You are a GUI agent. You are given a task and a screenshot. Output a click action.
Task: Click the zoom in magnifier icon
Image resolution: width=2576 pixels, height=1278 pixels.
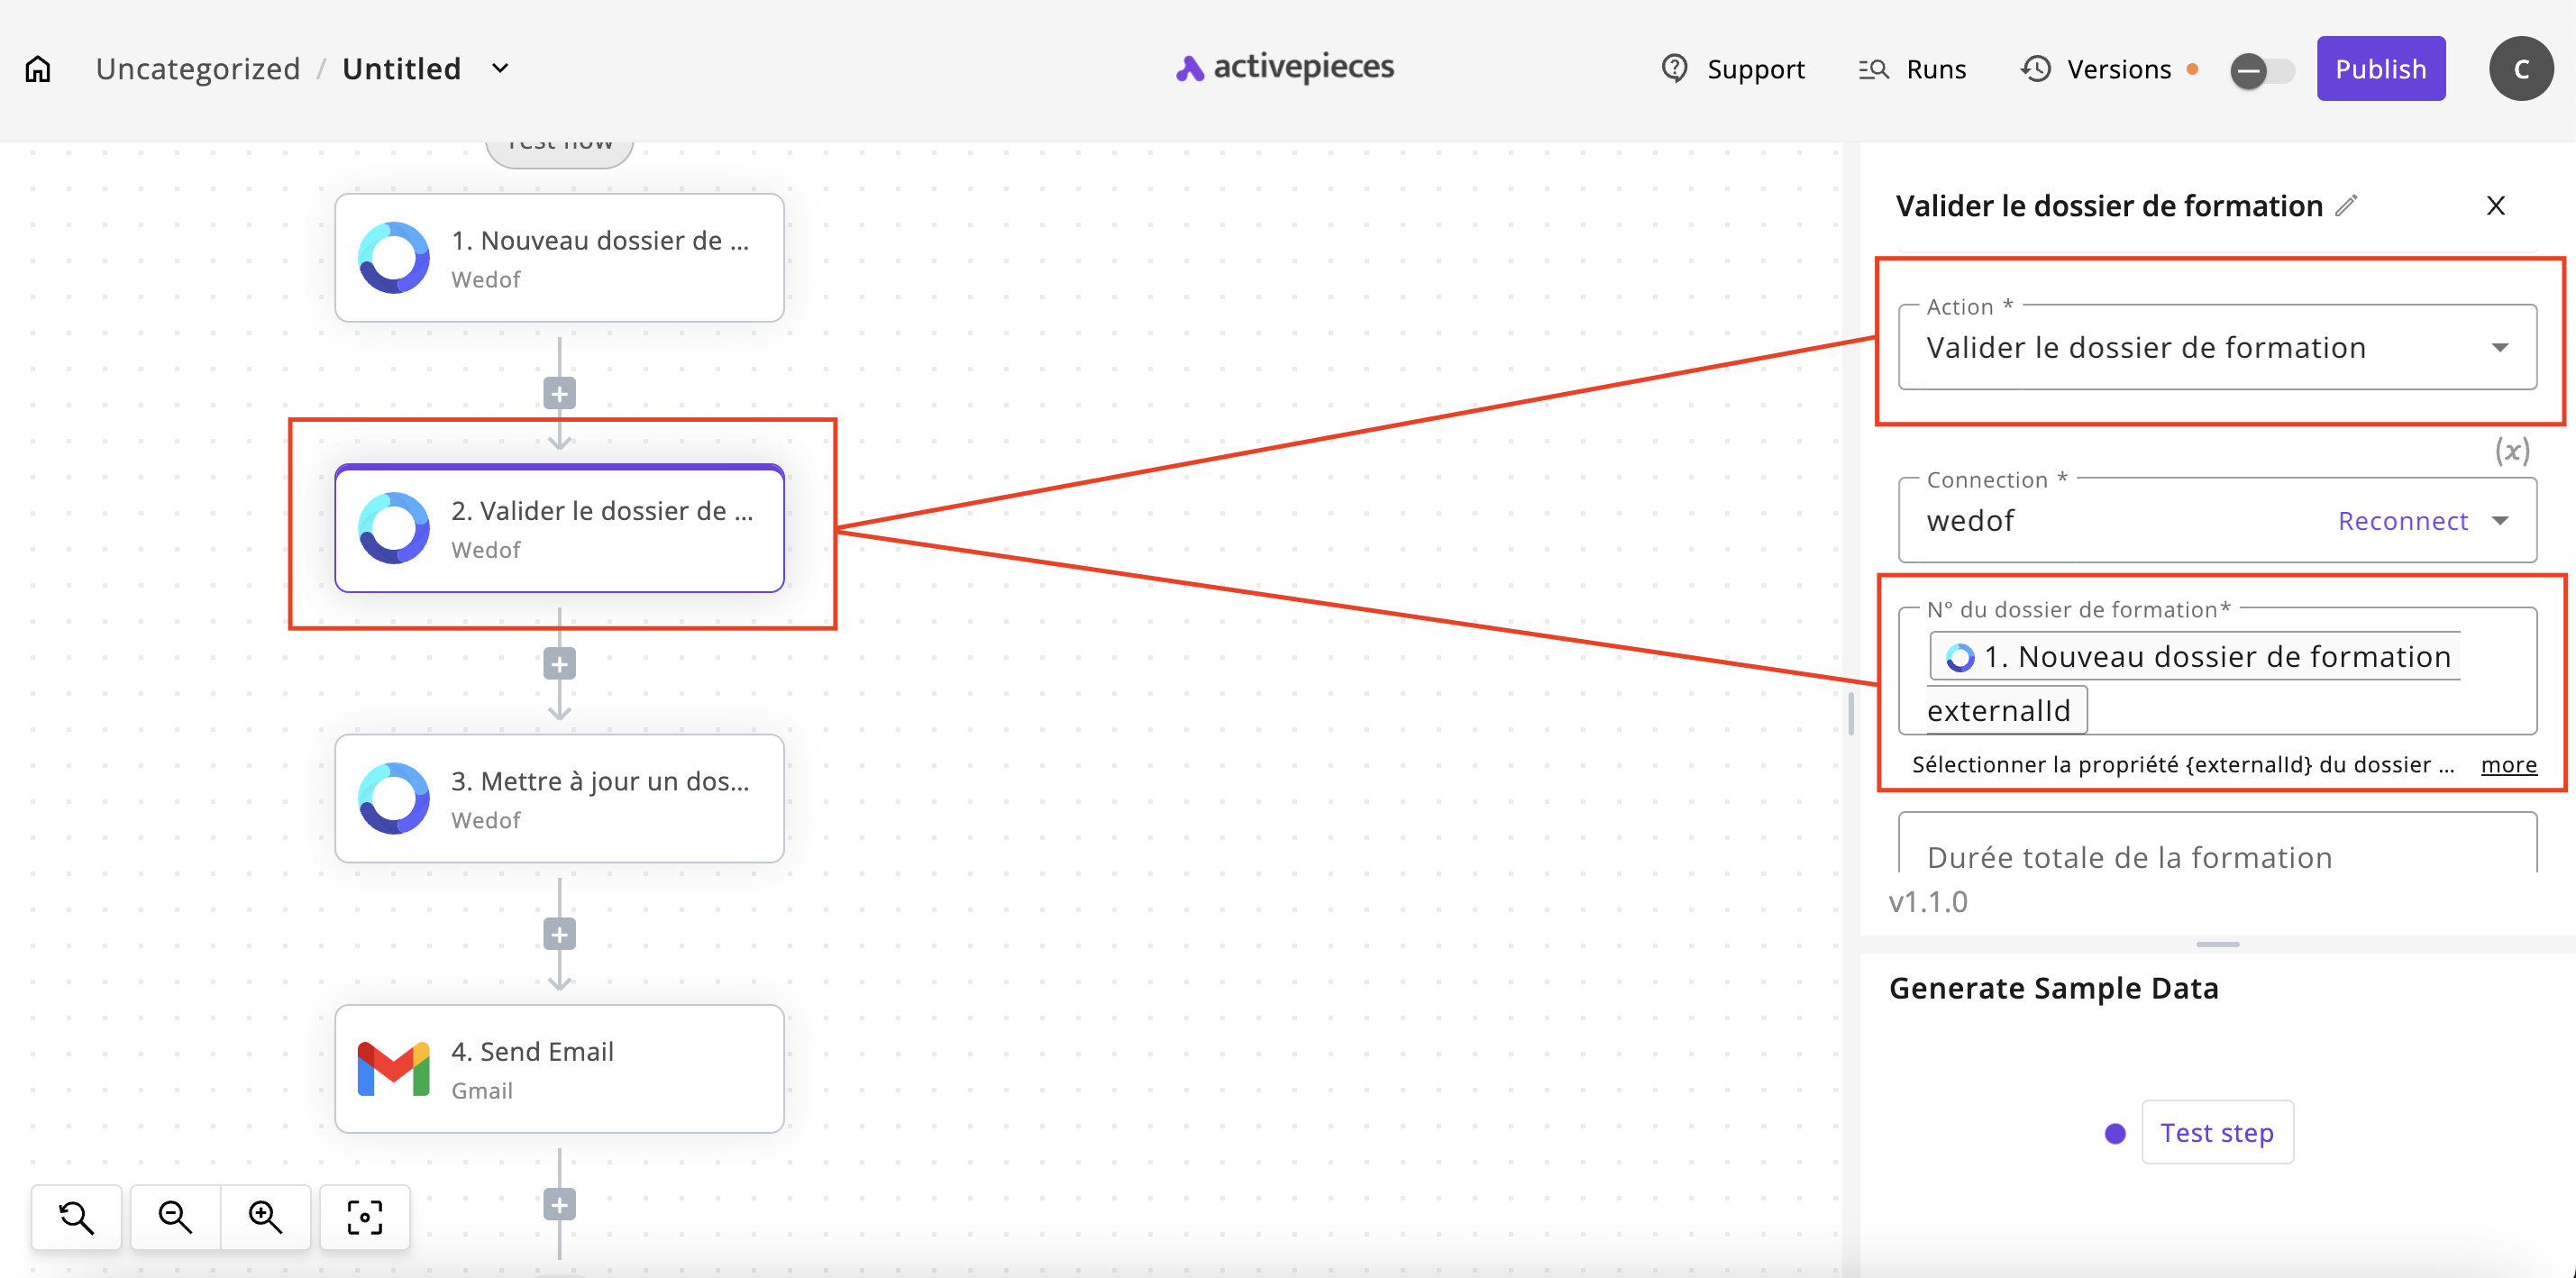265,1216
